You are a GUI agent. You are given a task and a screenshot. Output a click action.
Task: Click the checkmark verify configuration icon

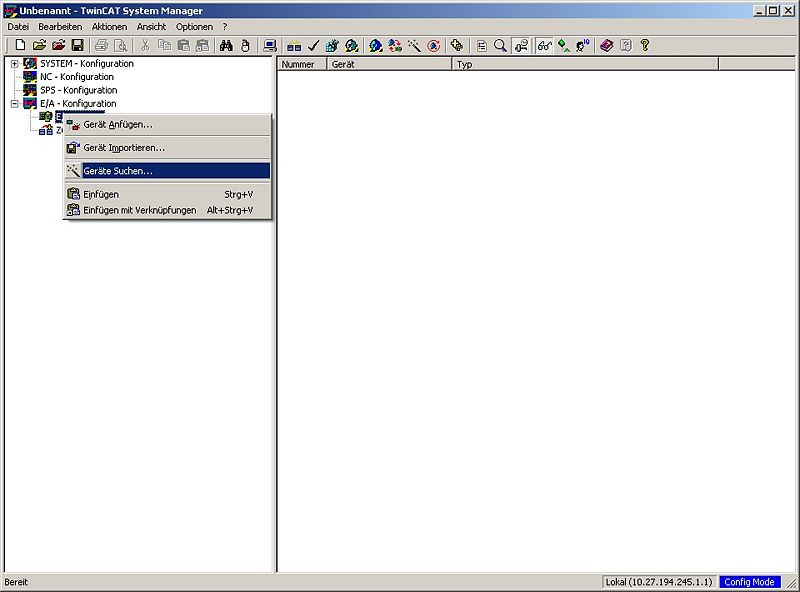tap(313, 45)
